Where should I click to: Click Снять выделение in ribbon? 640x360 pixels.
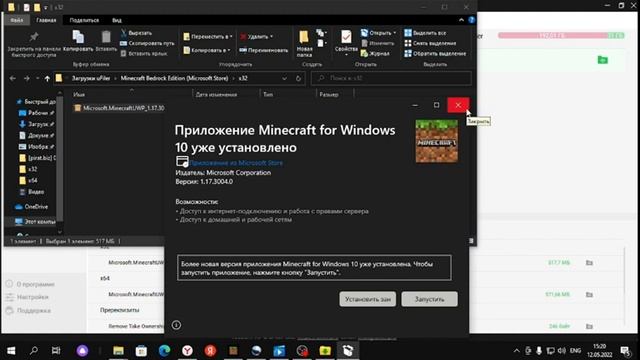(430, 43)
